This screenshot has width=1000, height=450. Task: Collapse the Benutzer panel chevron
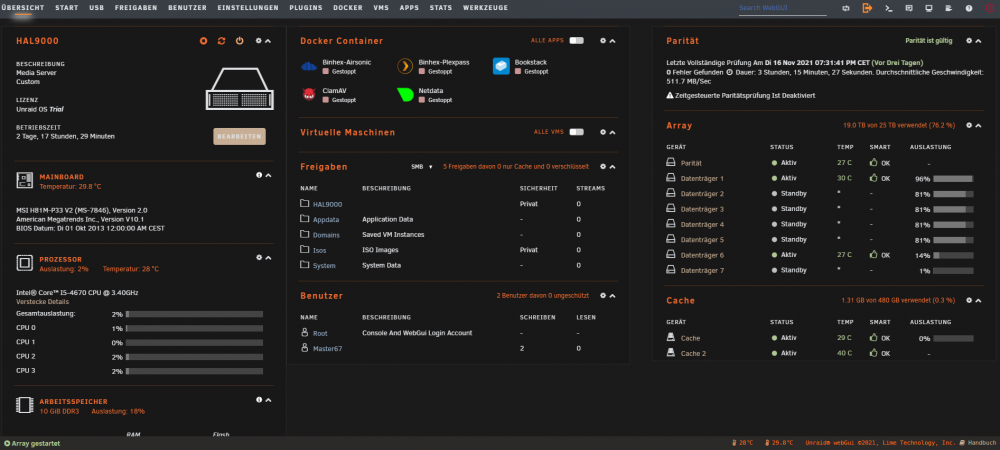[x=612, y=296]
